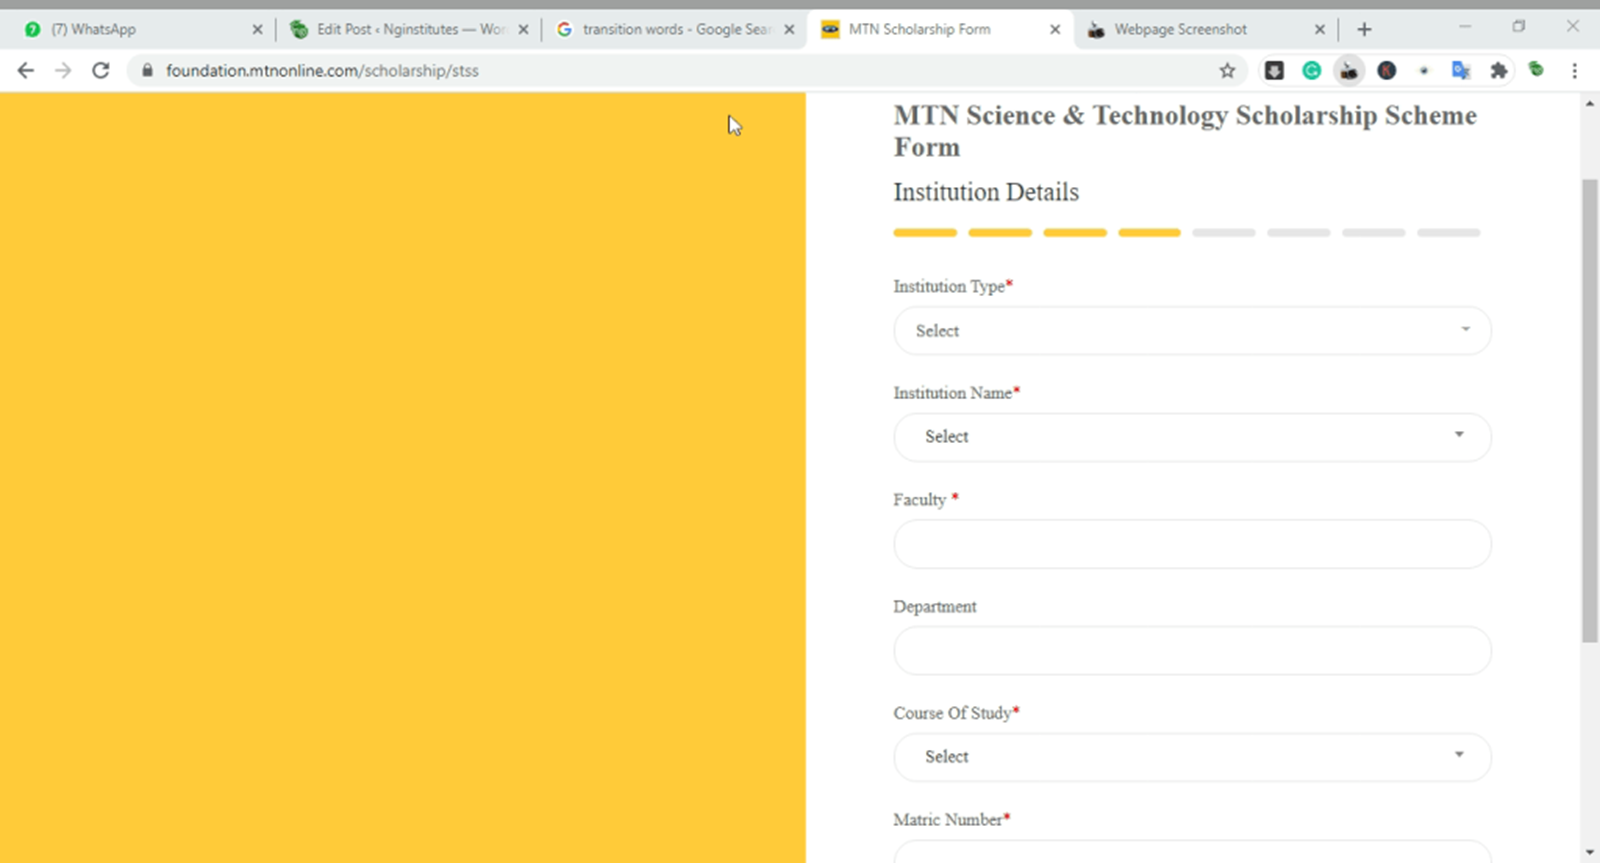Click the Institution Details heading

pyautogui.click(x=986, y=192)
